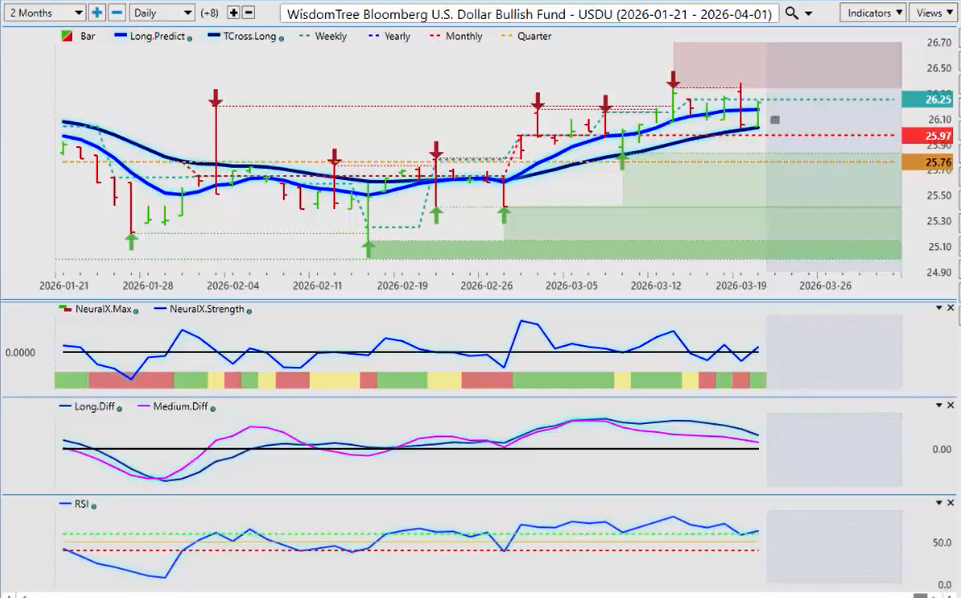Open the Views menu

933,13
